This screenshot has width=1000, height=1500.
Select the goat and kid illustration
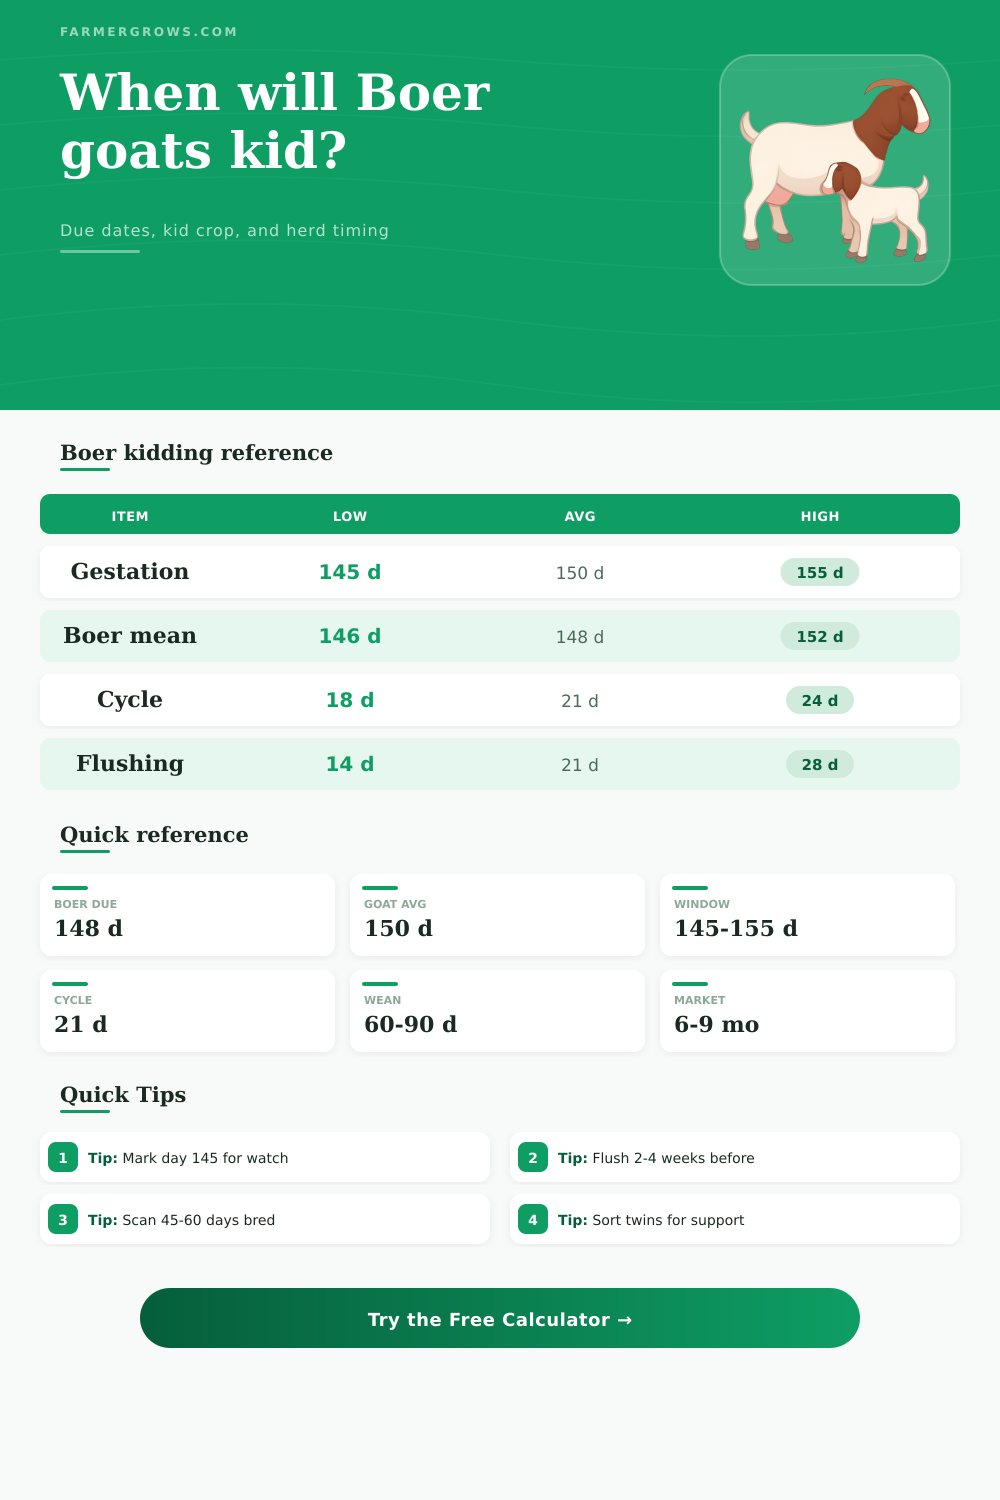[835, 170]
